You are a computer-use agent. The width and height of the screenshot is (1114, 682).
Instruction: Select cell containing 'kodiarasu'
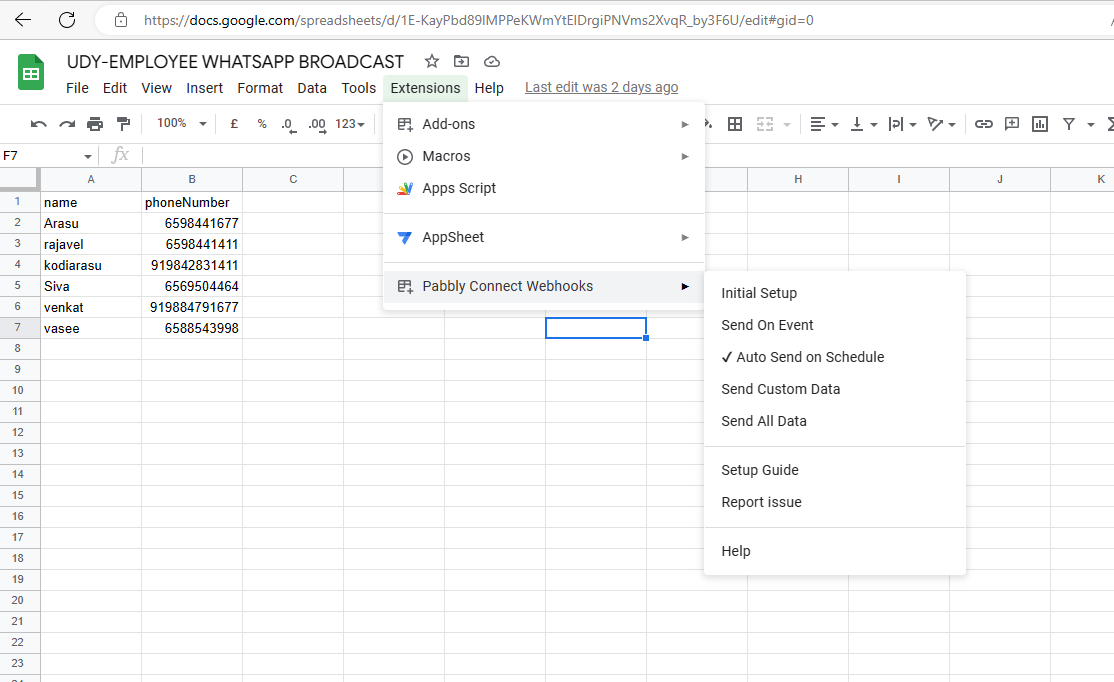tap(91, 266)
